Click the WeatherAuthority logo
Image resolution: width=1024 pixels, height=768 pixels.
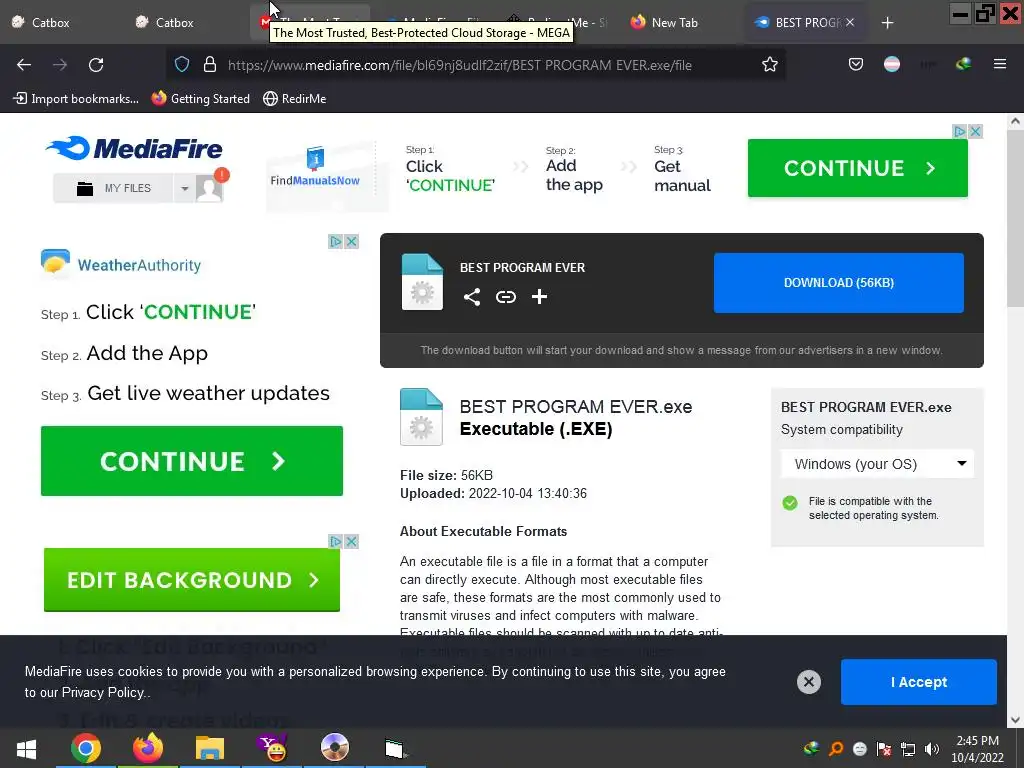coord(121,264)
